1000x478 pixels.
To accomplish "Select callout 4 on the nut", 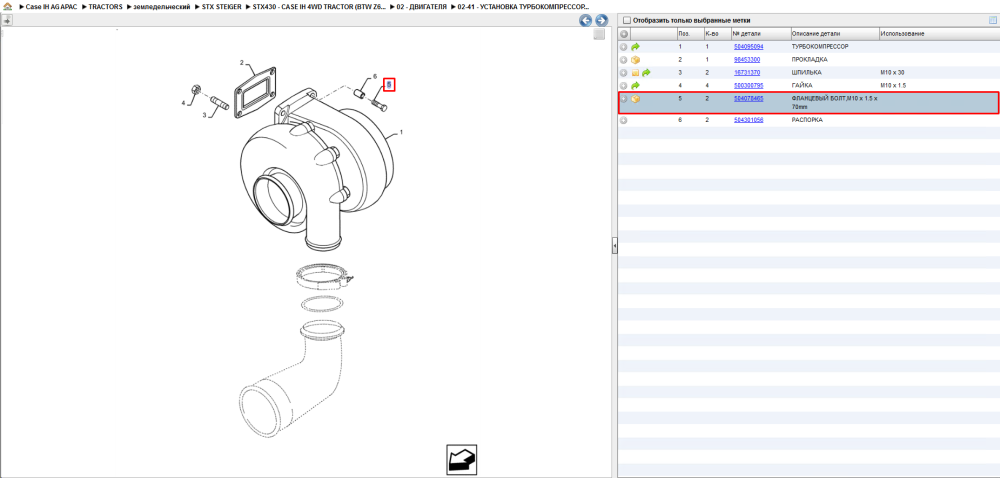I will [x=183, y=103].
